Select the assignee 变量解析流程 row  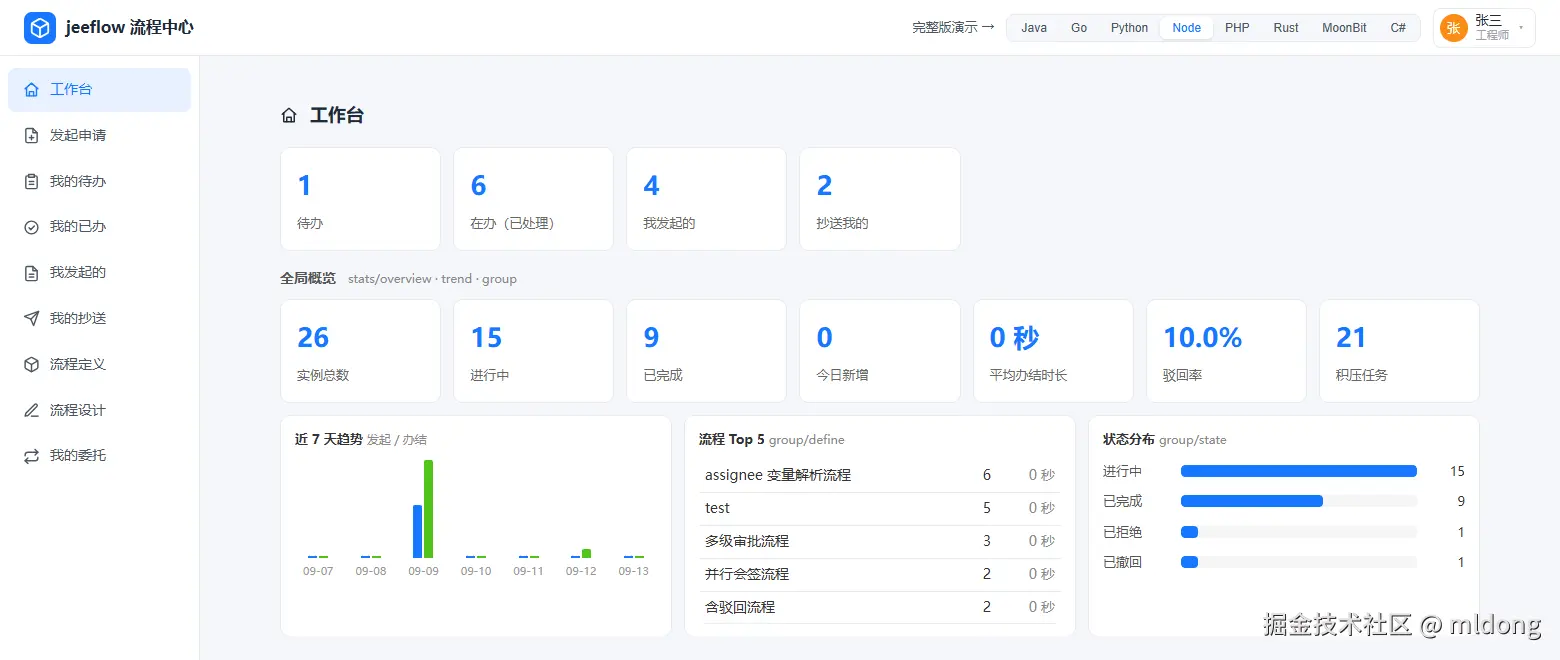pos(880,475)
